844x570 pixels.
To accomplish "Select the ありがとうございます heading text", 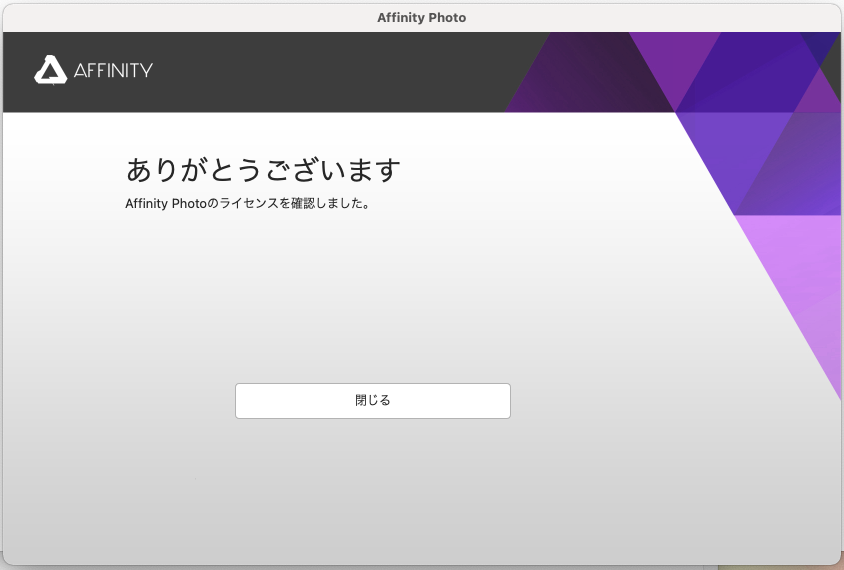I will pyautogui.click(x=263, y=170).
